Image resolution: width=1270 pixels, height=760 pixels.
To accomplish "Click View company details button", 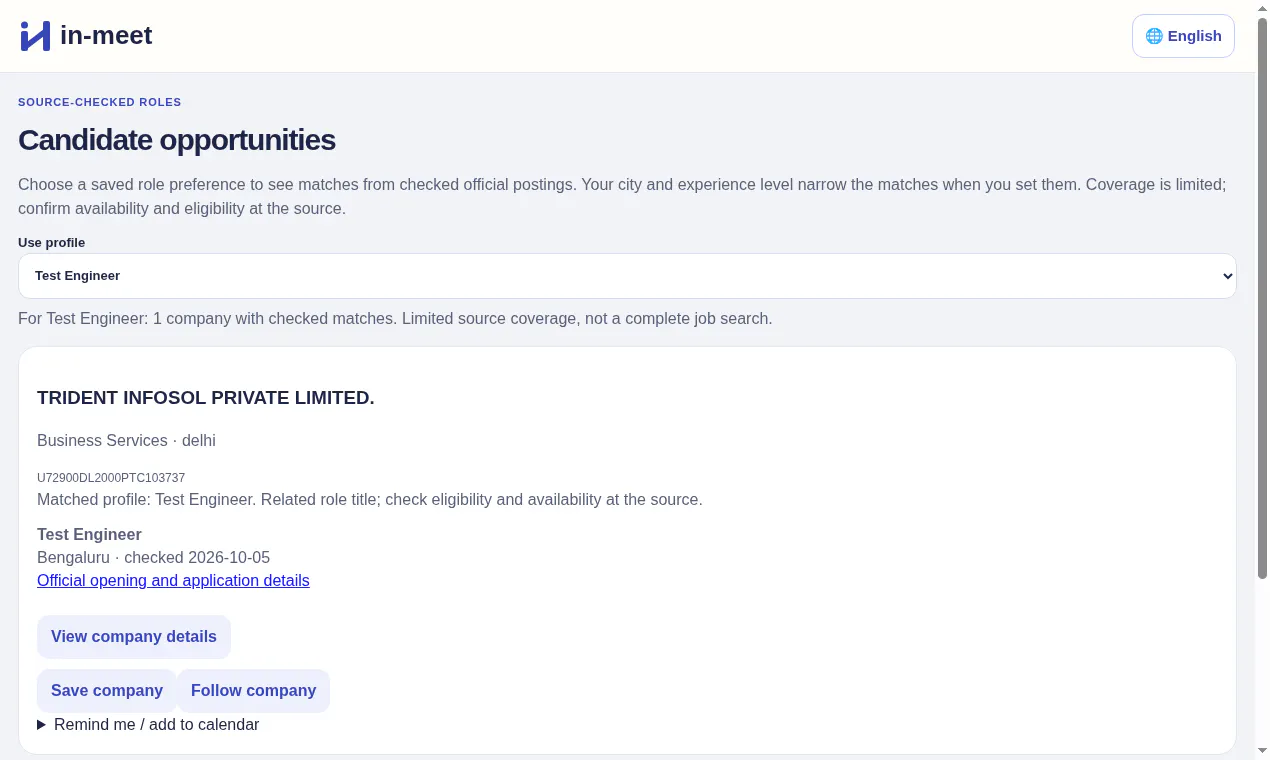I will coord(134,637).
